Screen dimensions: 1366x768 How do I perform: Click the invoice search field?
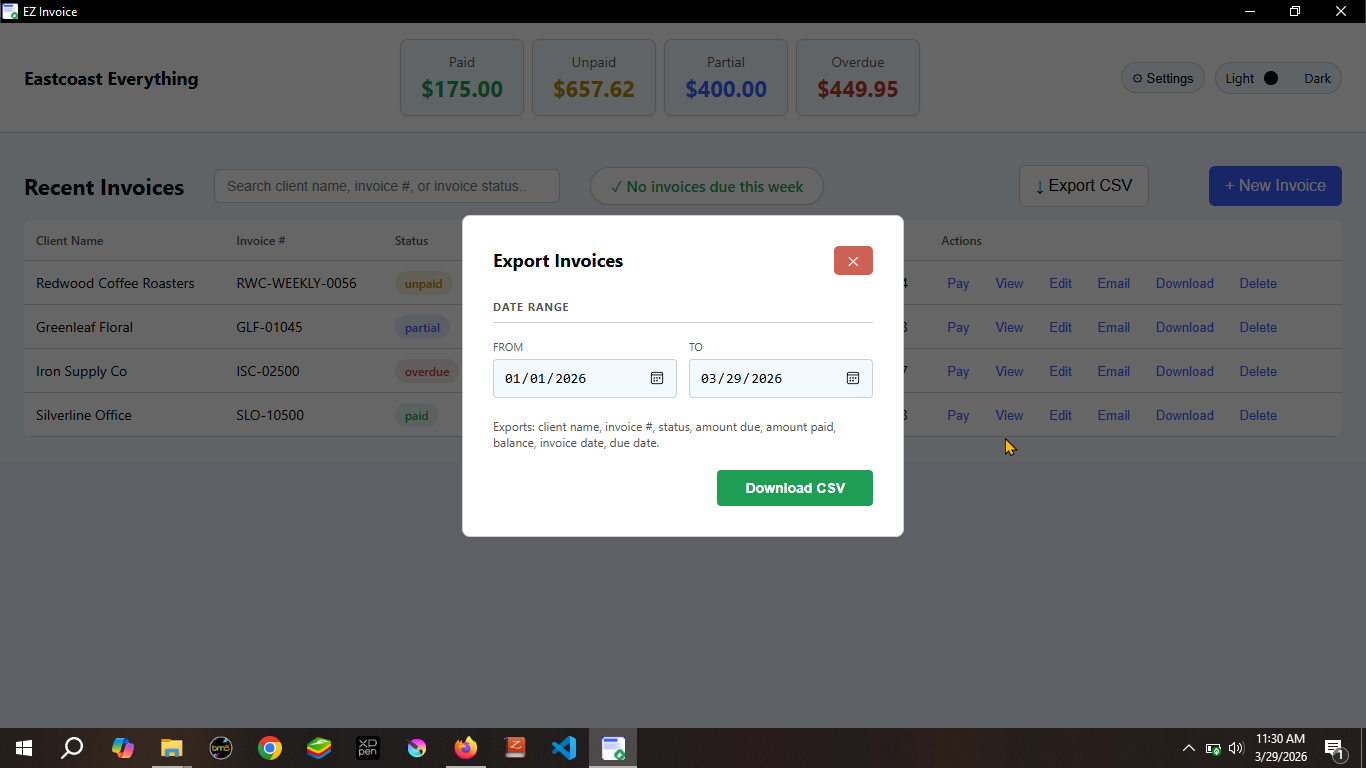click(386, 185)
